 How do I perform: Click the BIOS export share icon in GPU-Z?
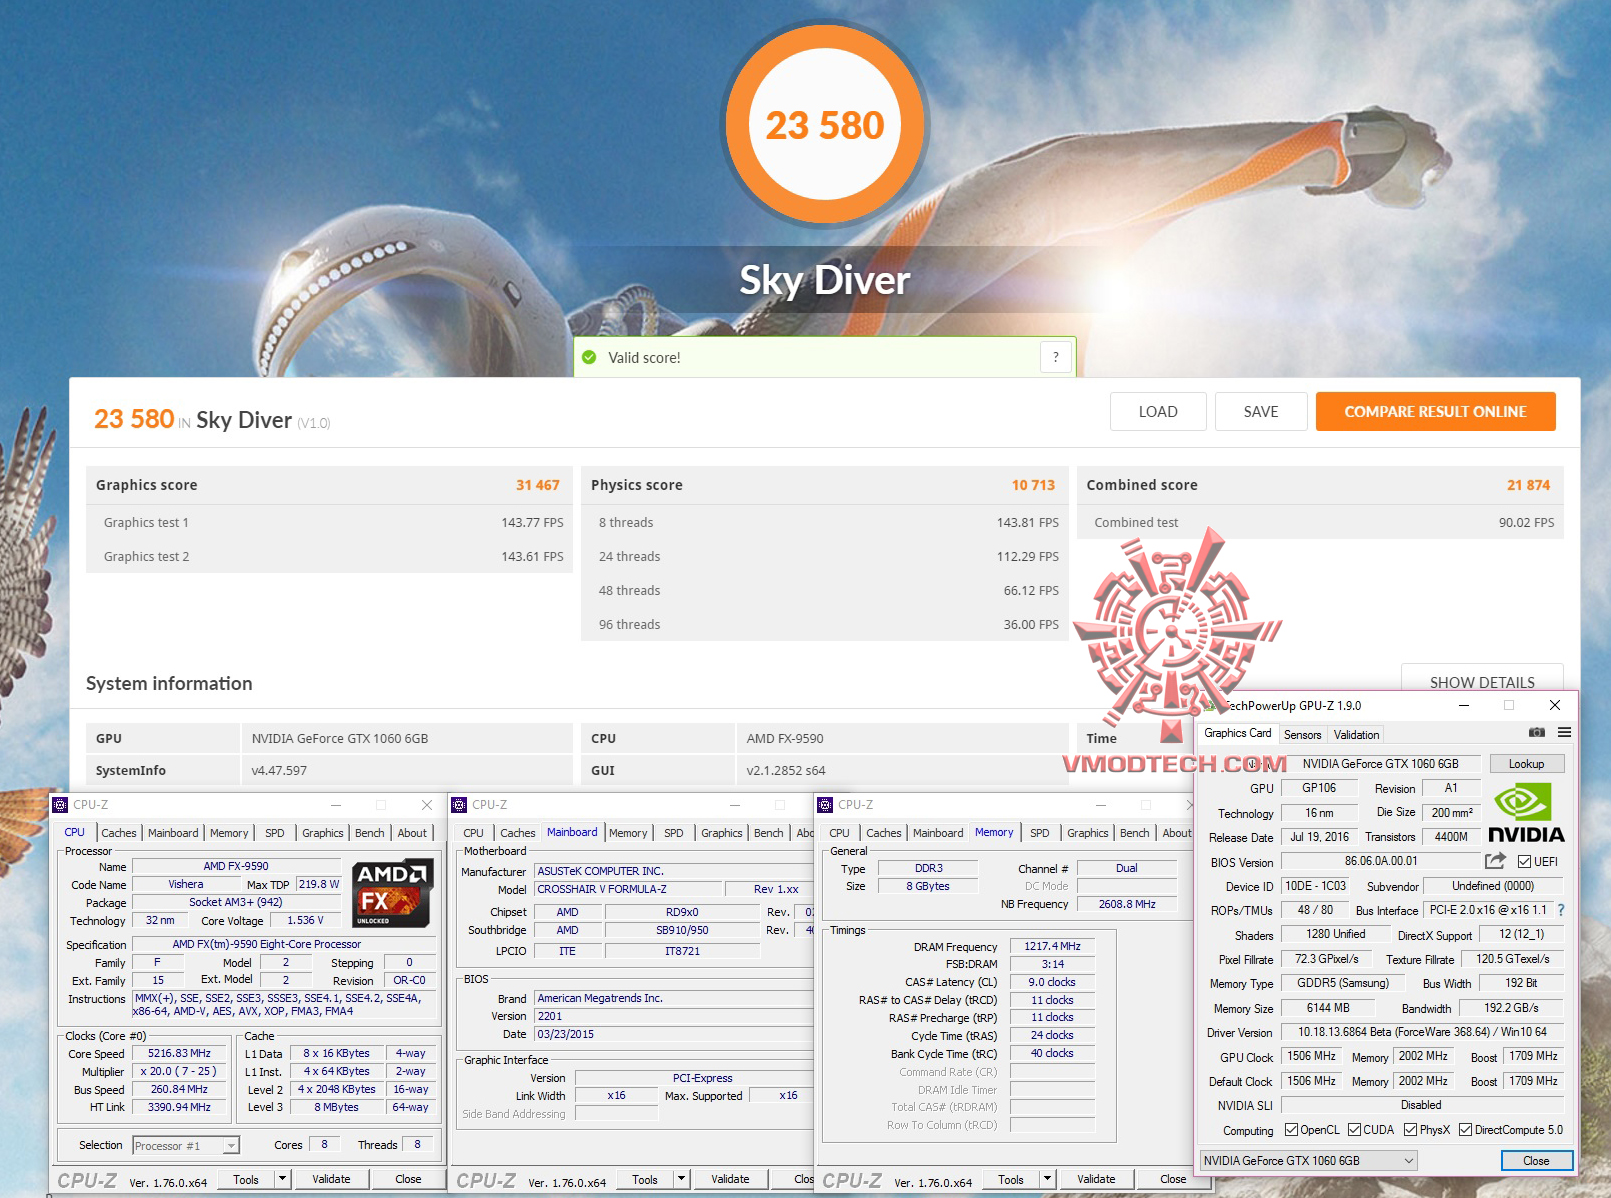(x=1495, y=861)
